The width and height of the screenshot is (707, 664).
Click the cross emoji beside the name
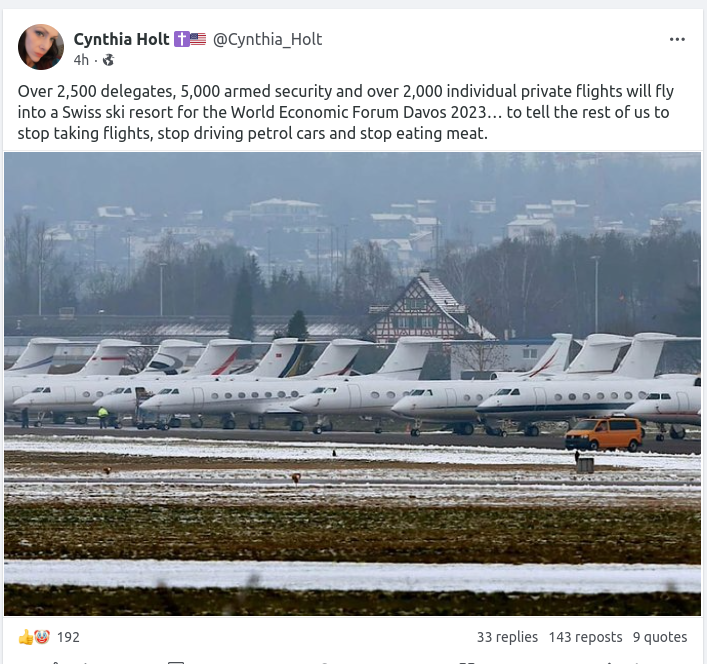coord(181,40)
